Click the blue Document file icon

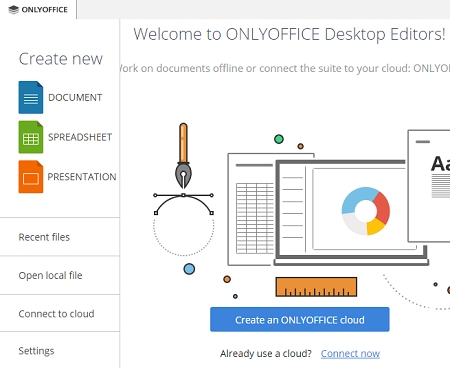pyautogui.click(x=31, y=97)
